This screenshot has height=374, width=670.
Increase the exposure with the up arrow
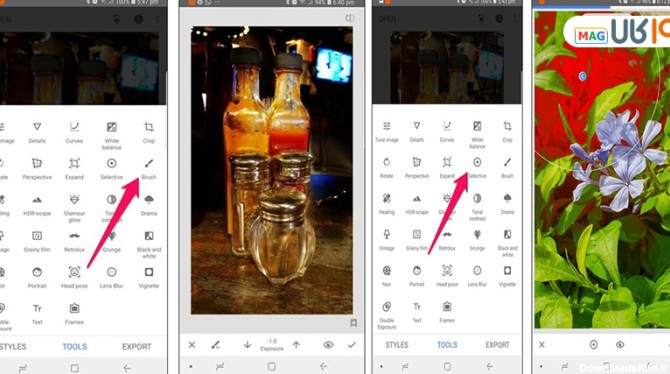(x=296, y=345)
